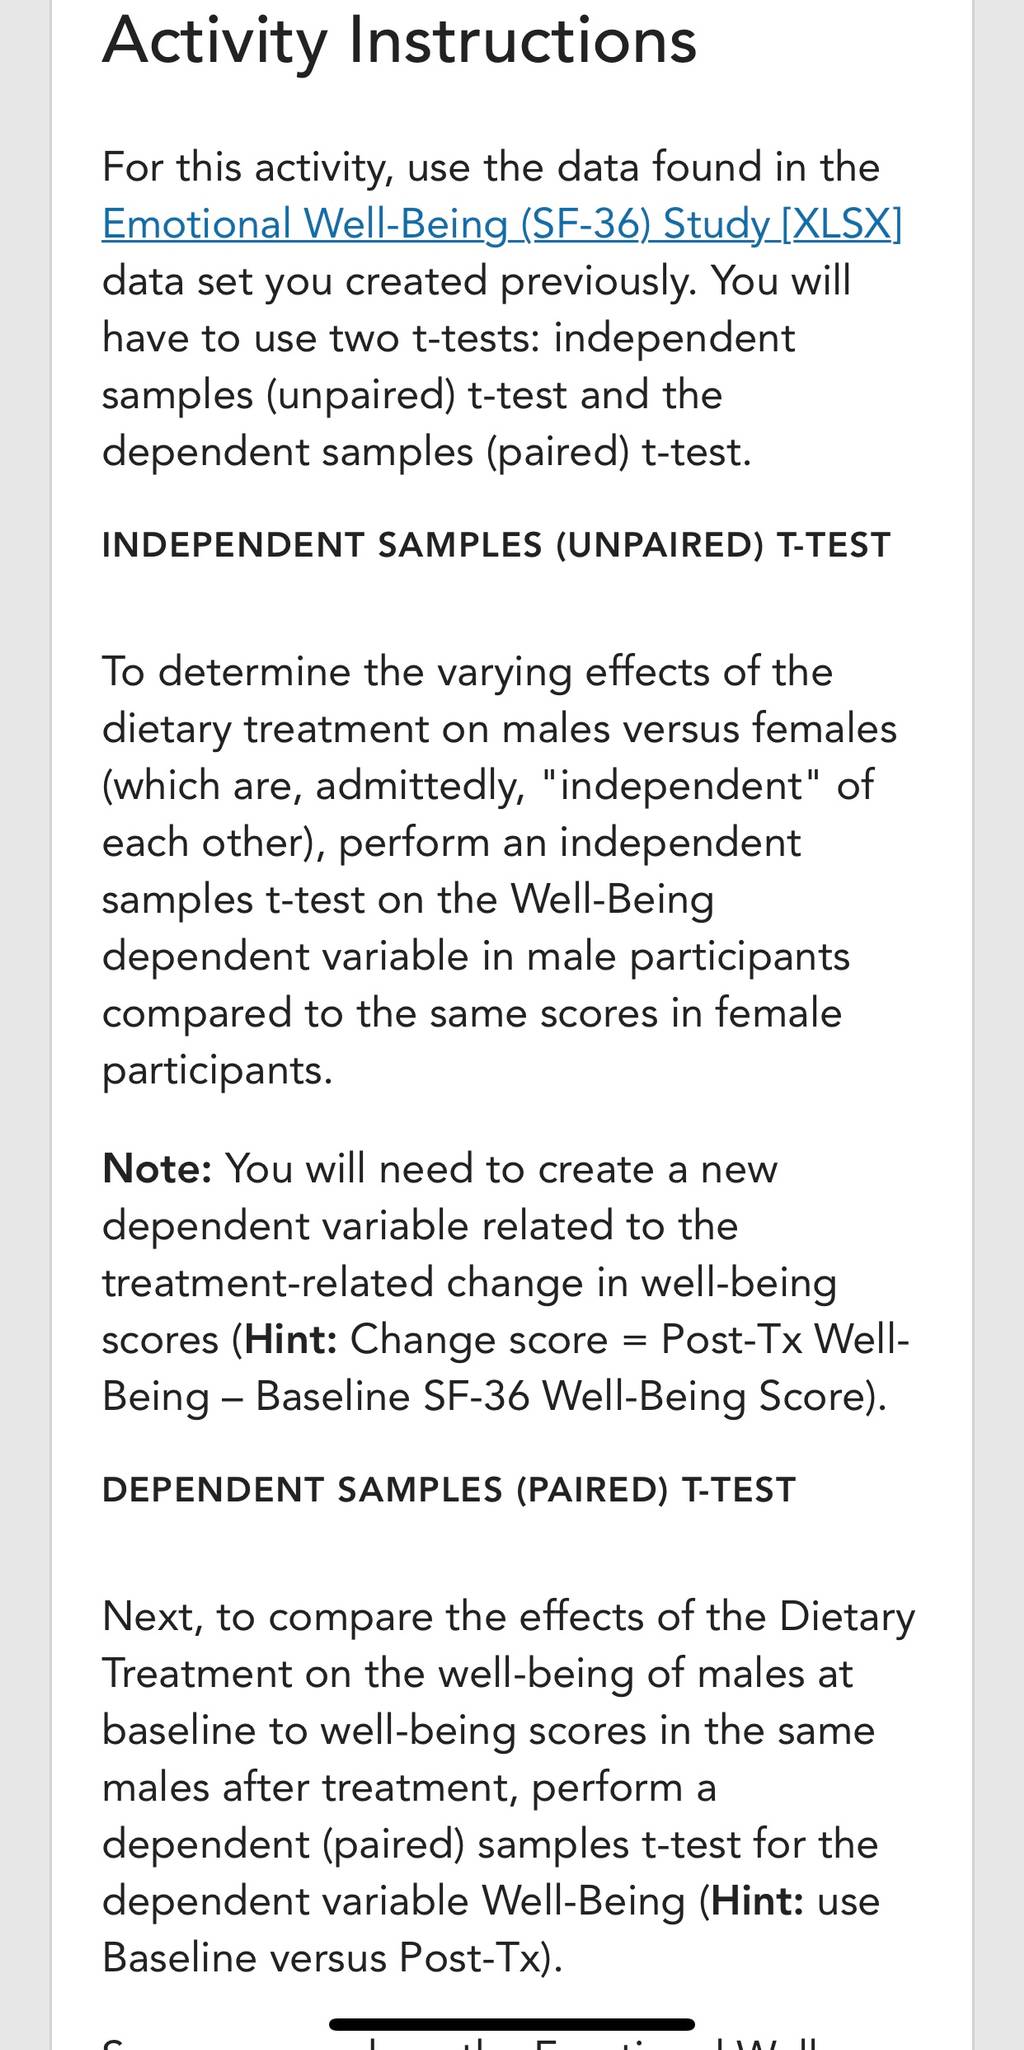Tap the paragraph starting To determine the varying
The width and height of the screenshot is (1024, 2050).
[x=500, y=870]
